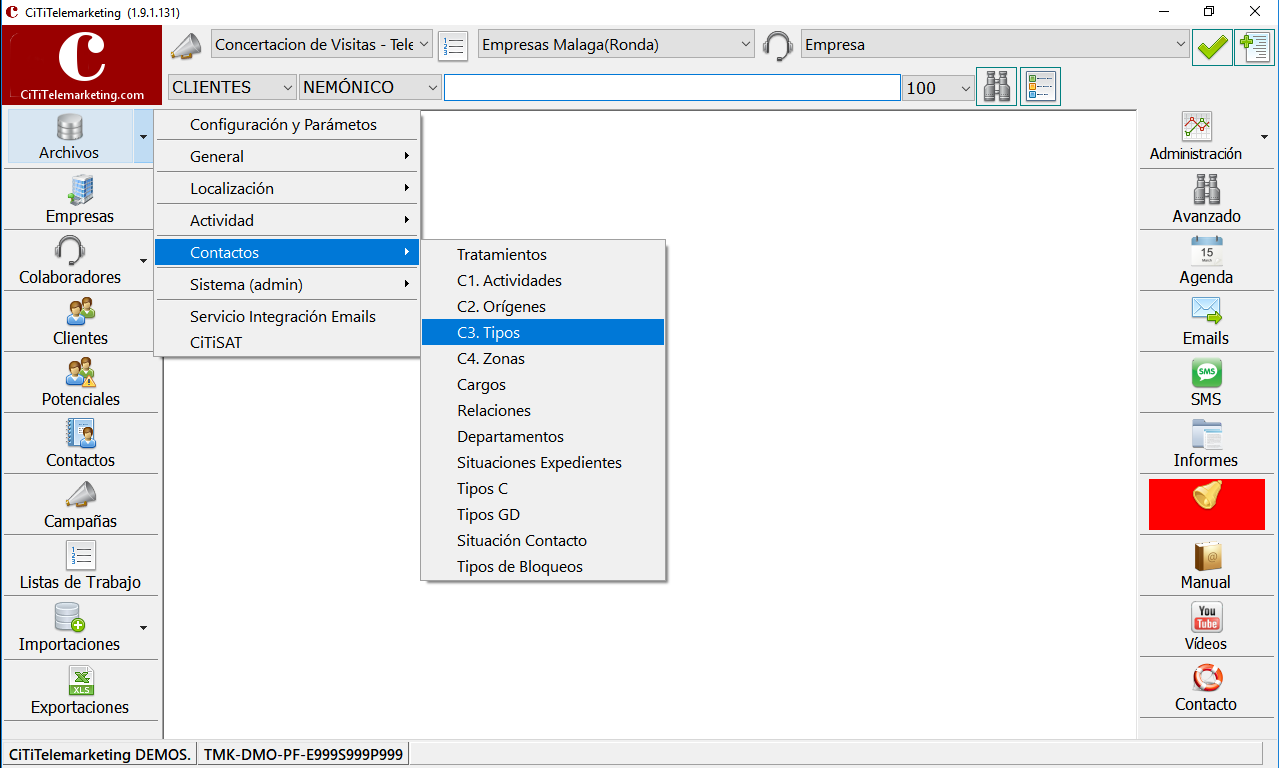1279x768 pixels.
Task: Expand the Administración arrow menu
Action: pos(1265,138)
